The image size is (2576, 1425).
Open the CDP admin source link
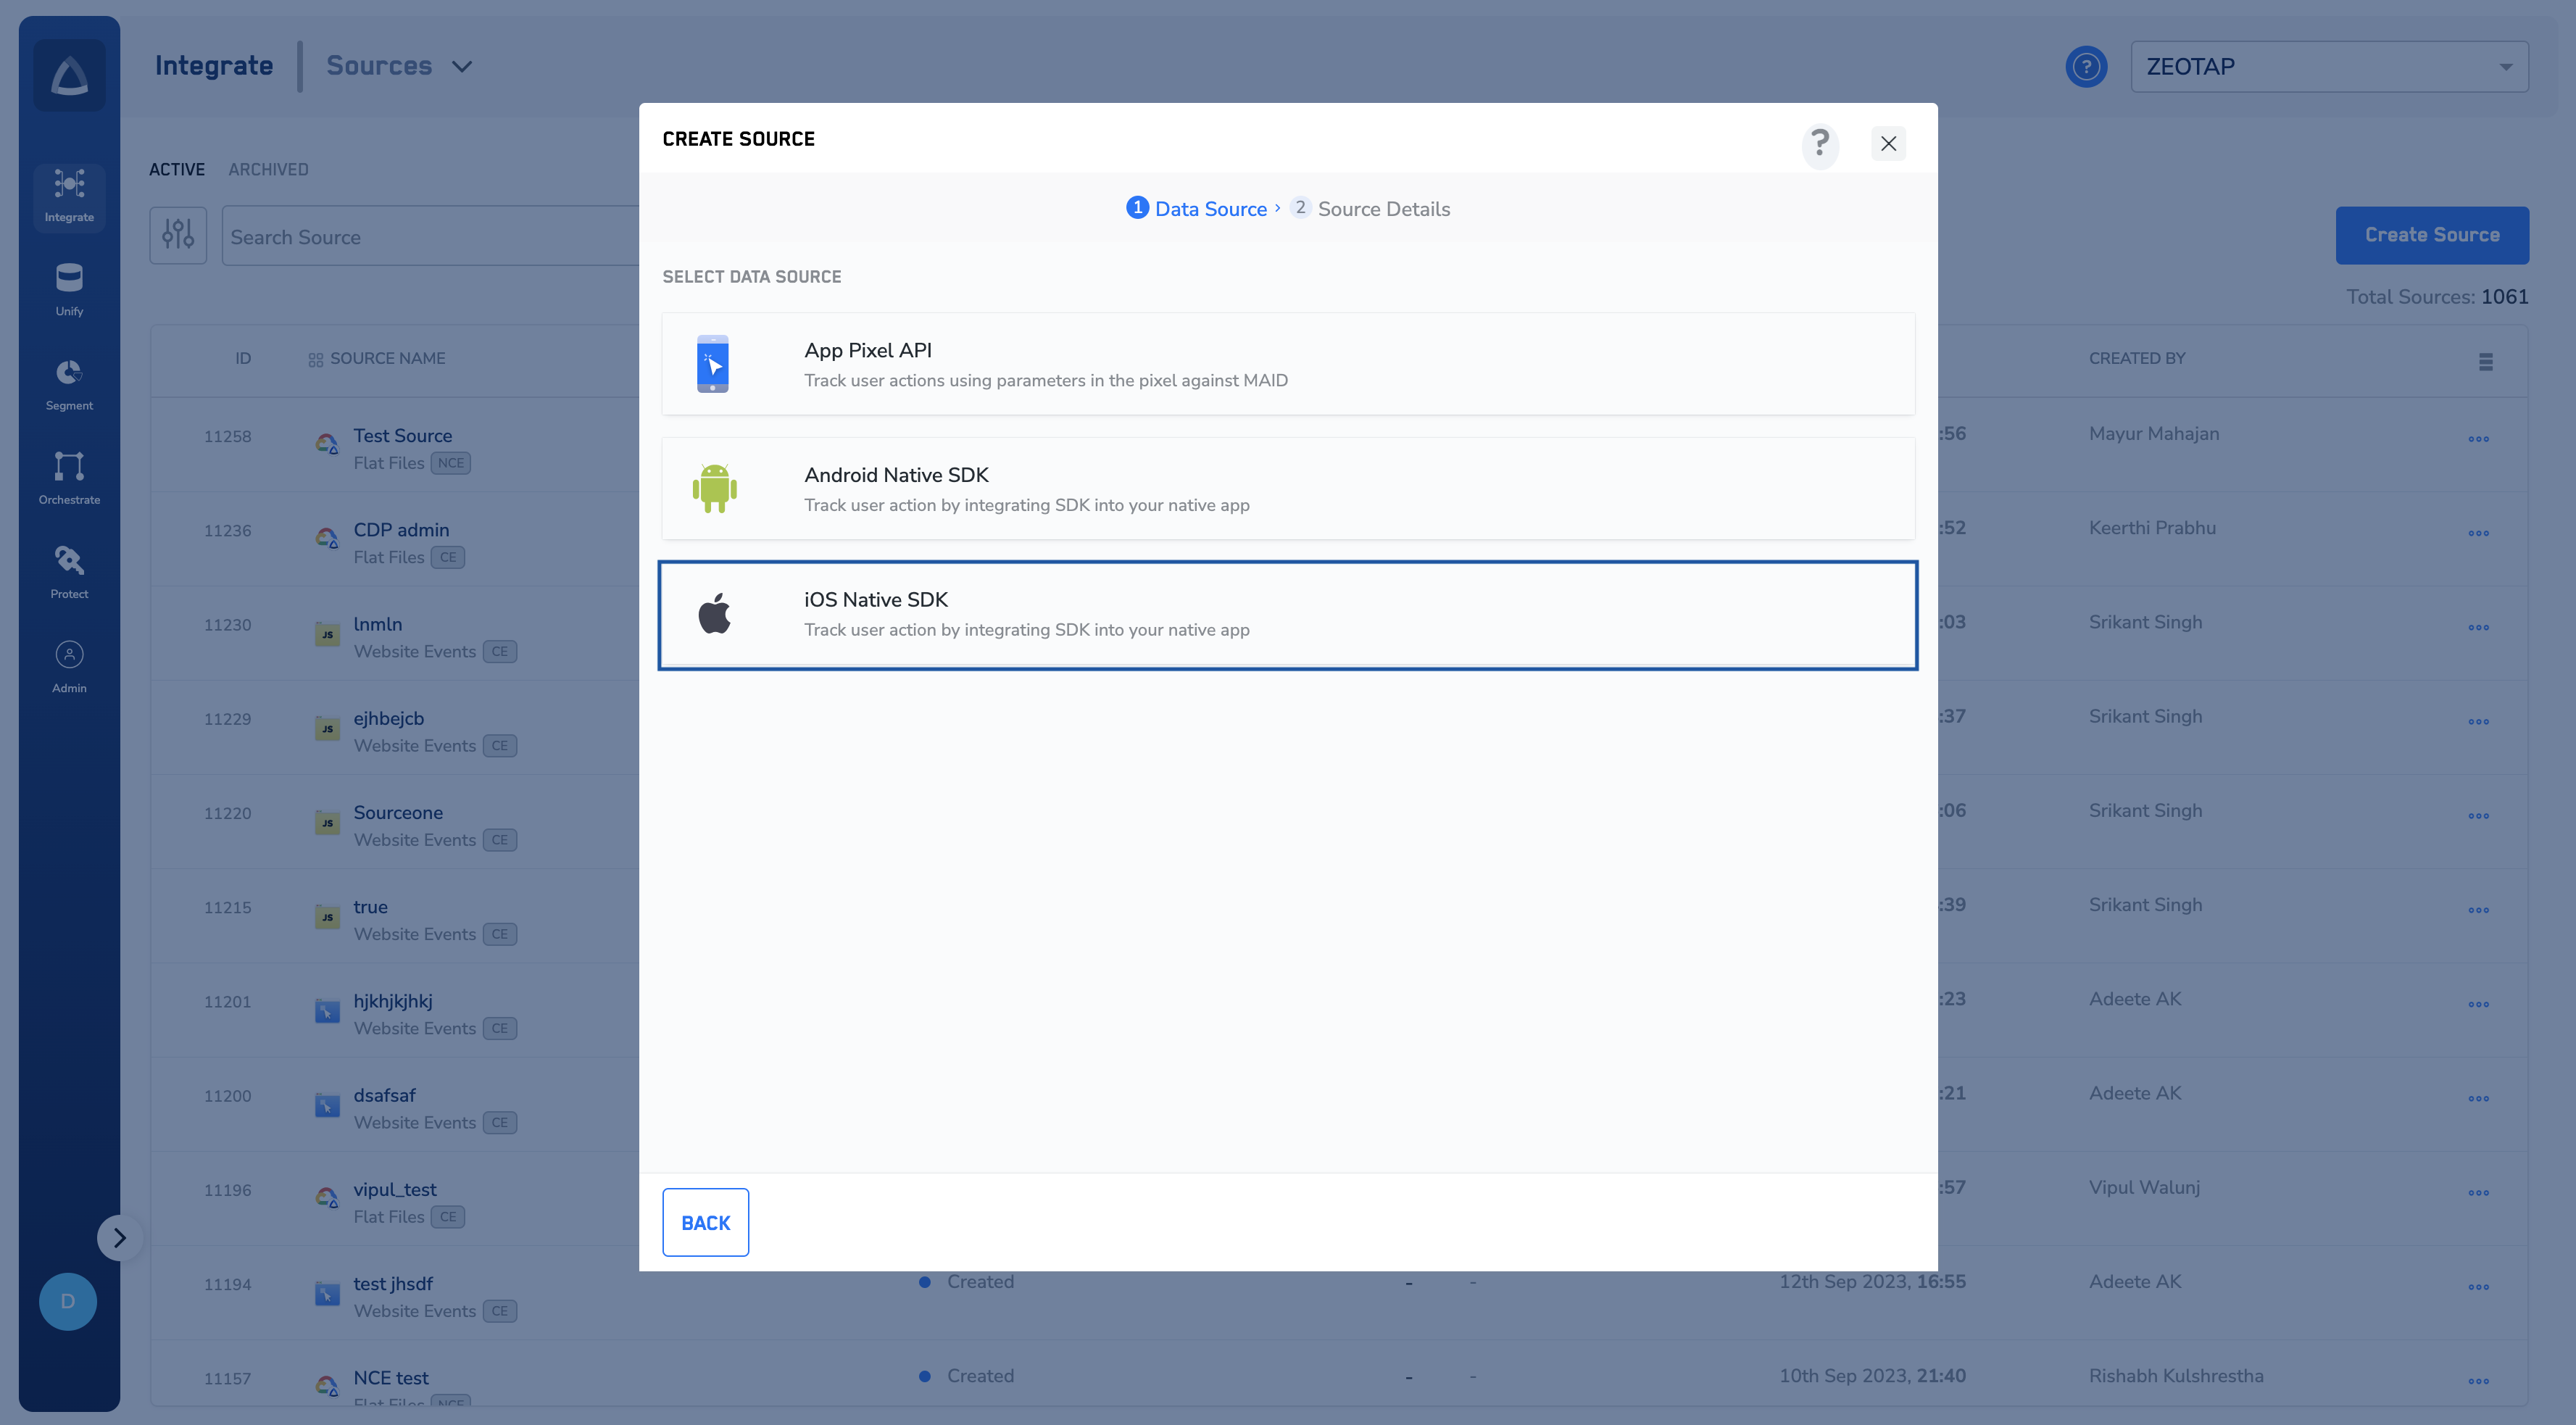[x=401, y=529]
